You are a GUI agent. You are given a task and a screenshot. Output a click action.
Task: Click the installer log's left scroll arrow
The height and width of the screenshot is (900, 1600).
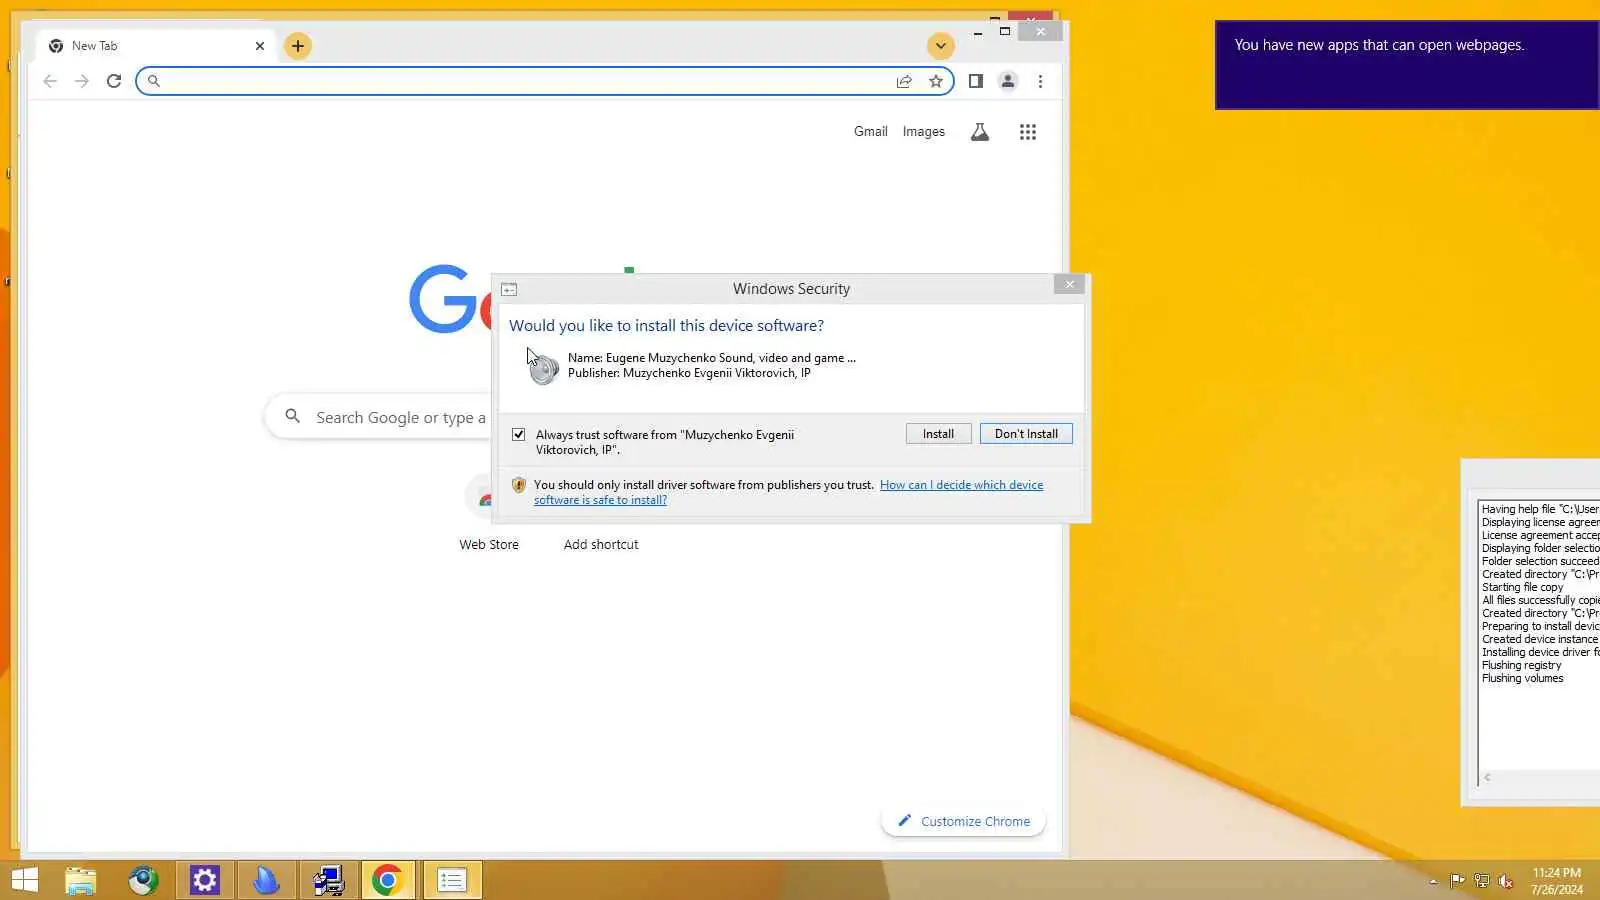1487,777
